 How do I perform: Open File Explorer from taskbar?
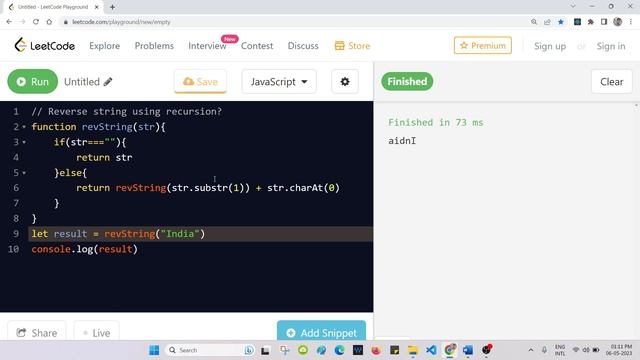point(413,350)
